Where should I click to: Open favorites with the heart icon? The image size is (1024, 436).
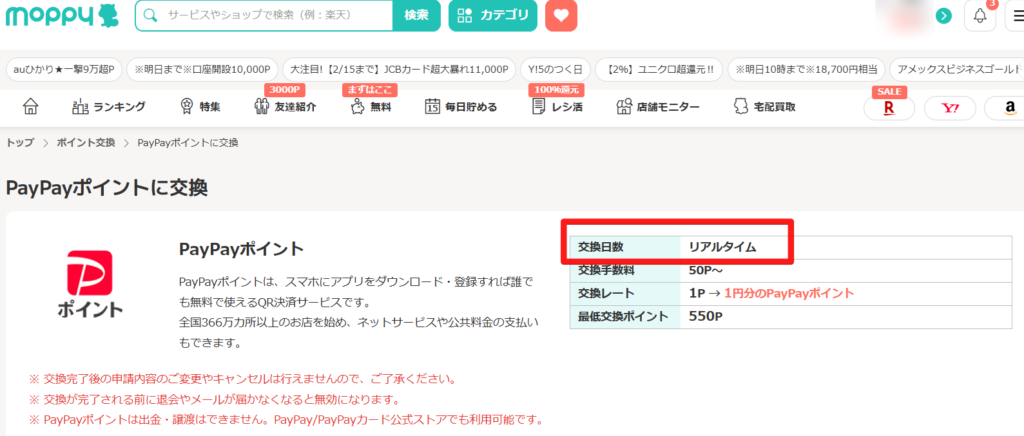point(561,15)
